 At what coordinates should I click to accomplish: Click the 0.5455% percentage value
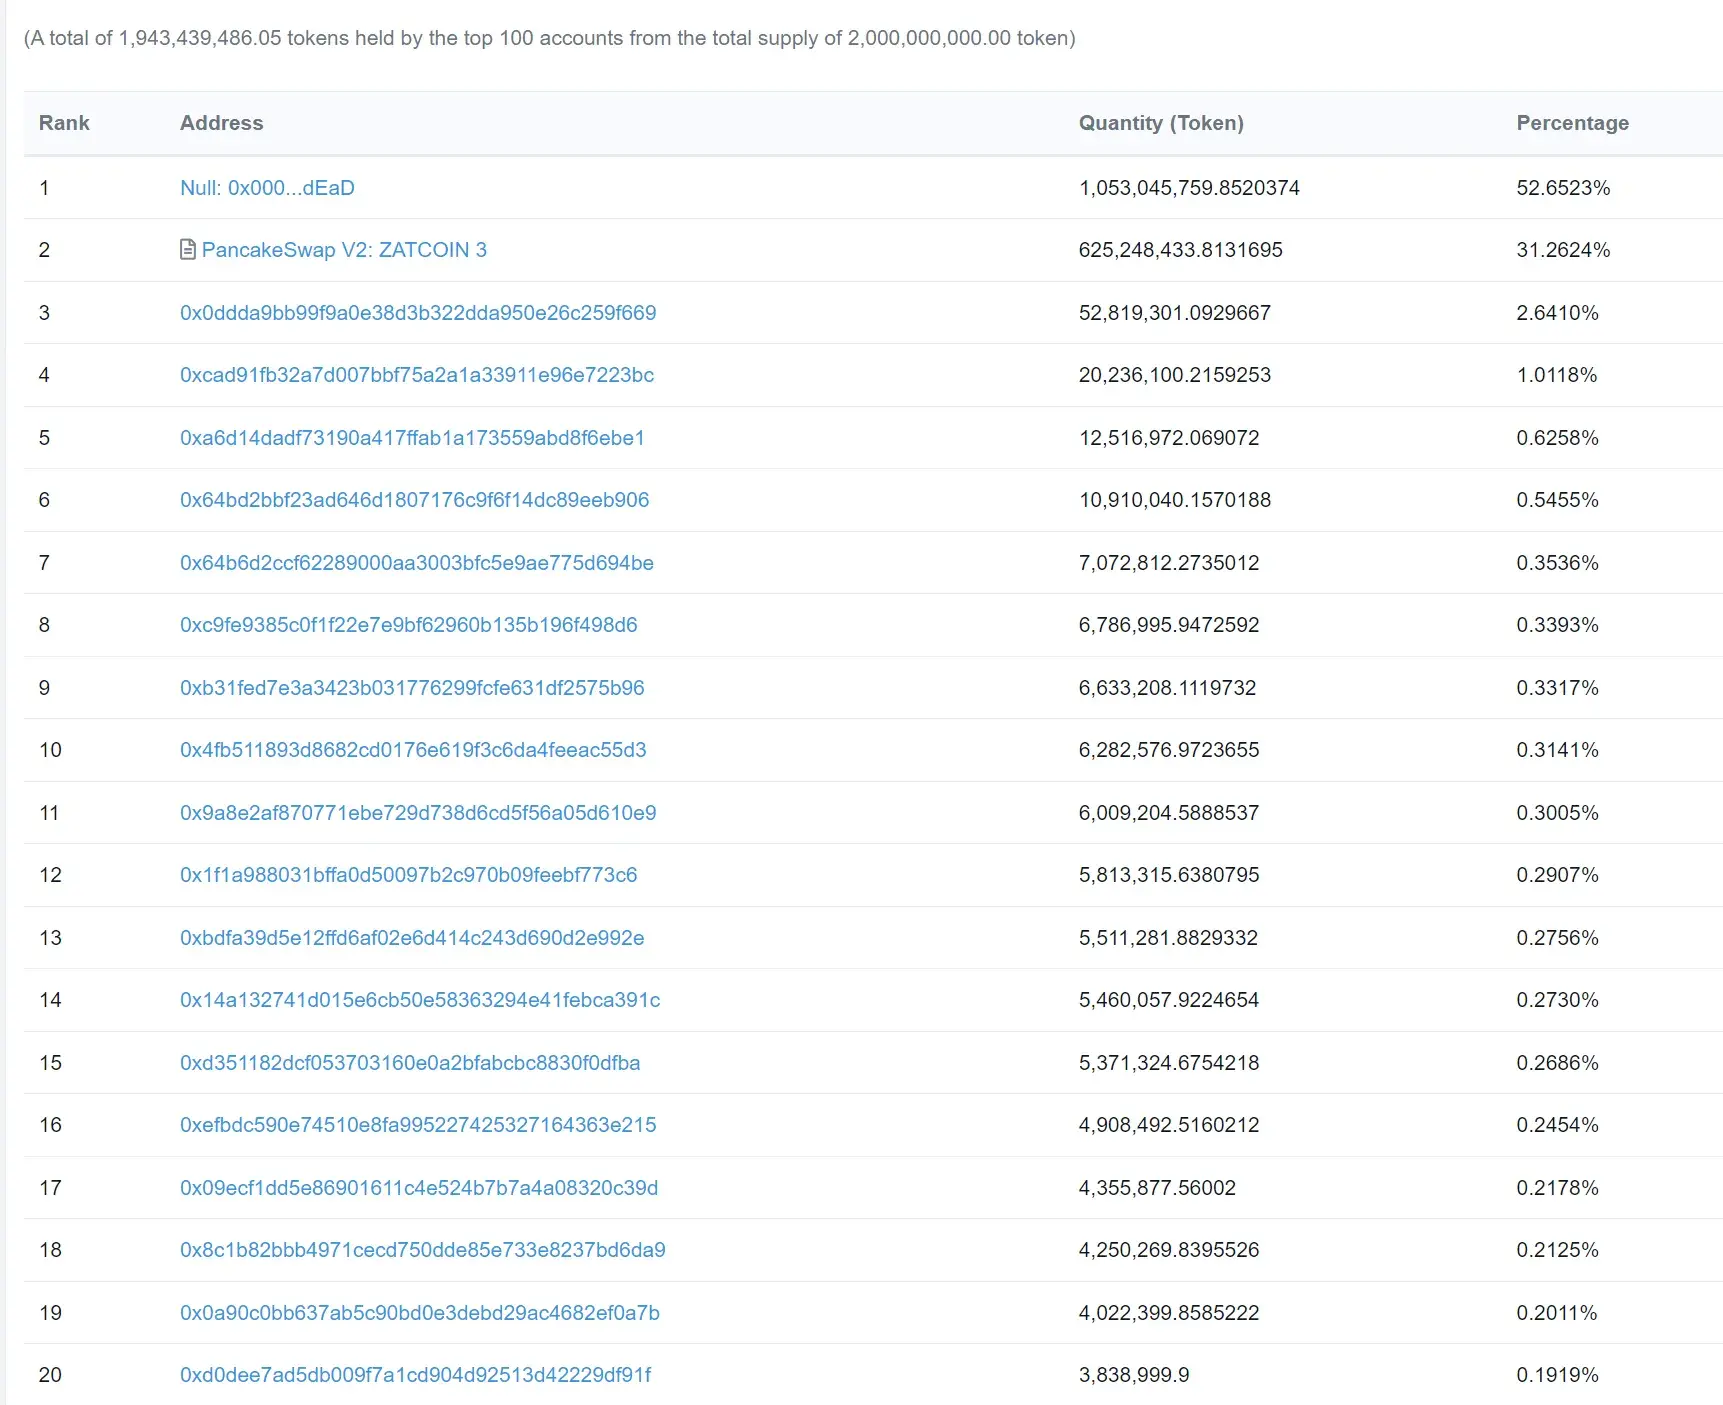click(1557, 500)
